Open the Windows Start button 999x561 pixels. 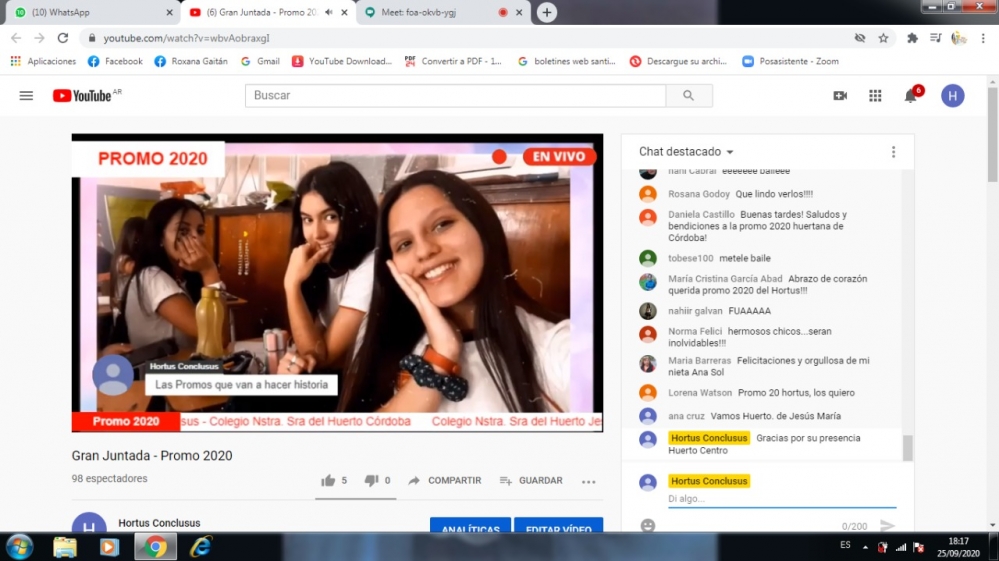pos(20,547)
